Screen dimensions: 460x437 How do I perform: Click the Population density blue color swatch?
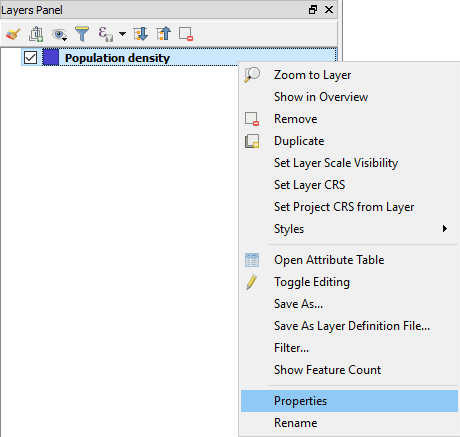pyautogui.click(x=51, y=57)
